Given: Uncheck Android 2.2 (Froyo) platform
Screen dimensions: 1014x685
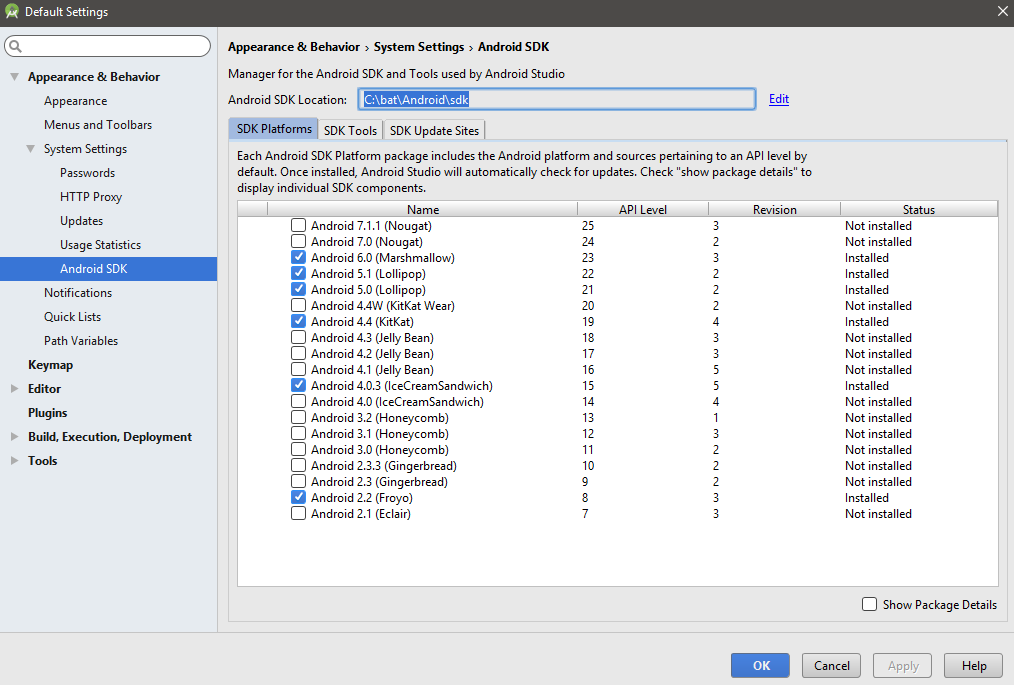Looking at the screenshot, I should [298, 498].
